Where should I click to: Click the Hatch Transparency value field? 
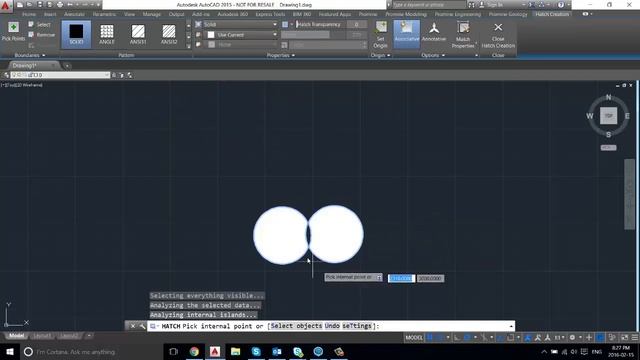point(356,24)
